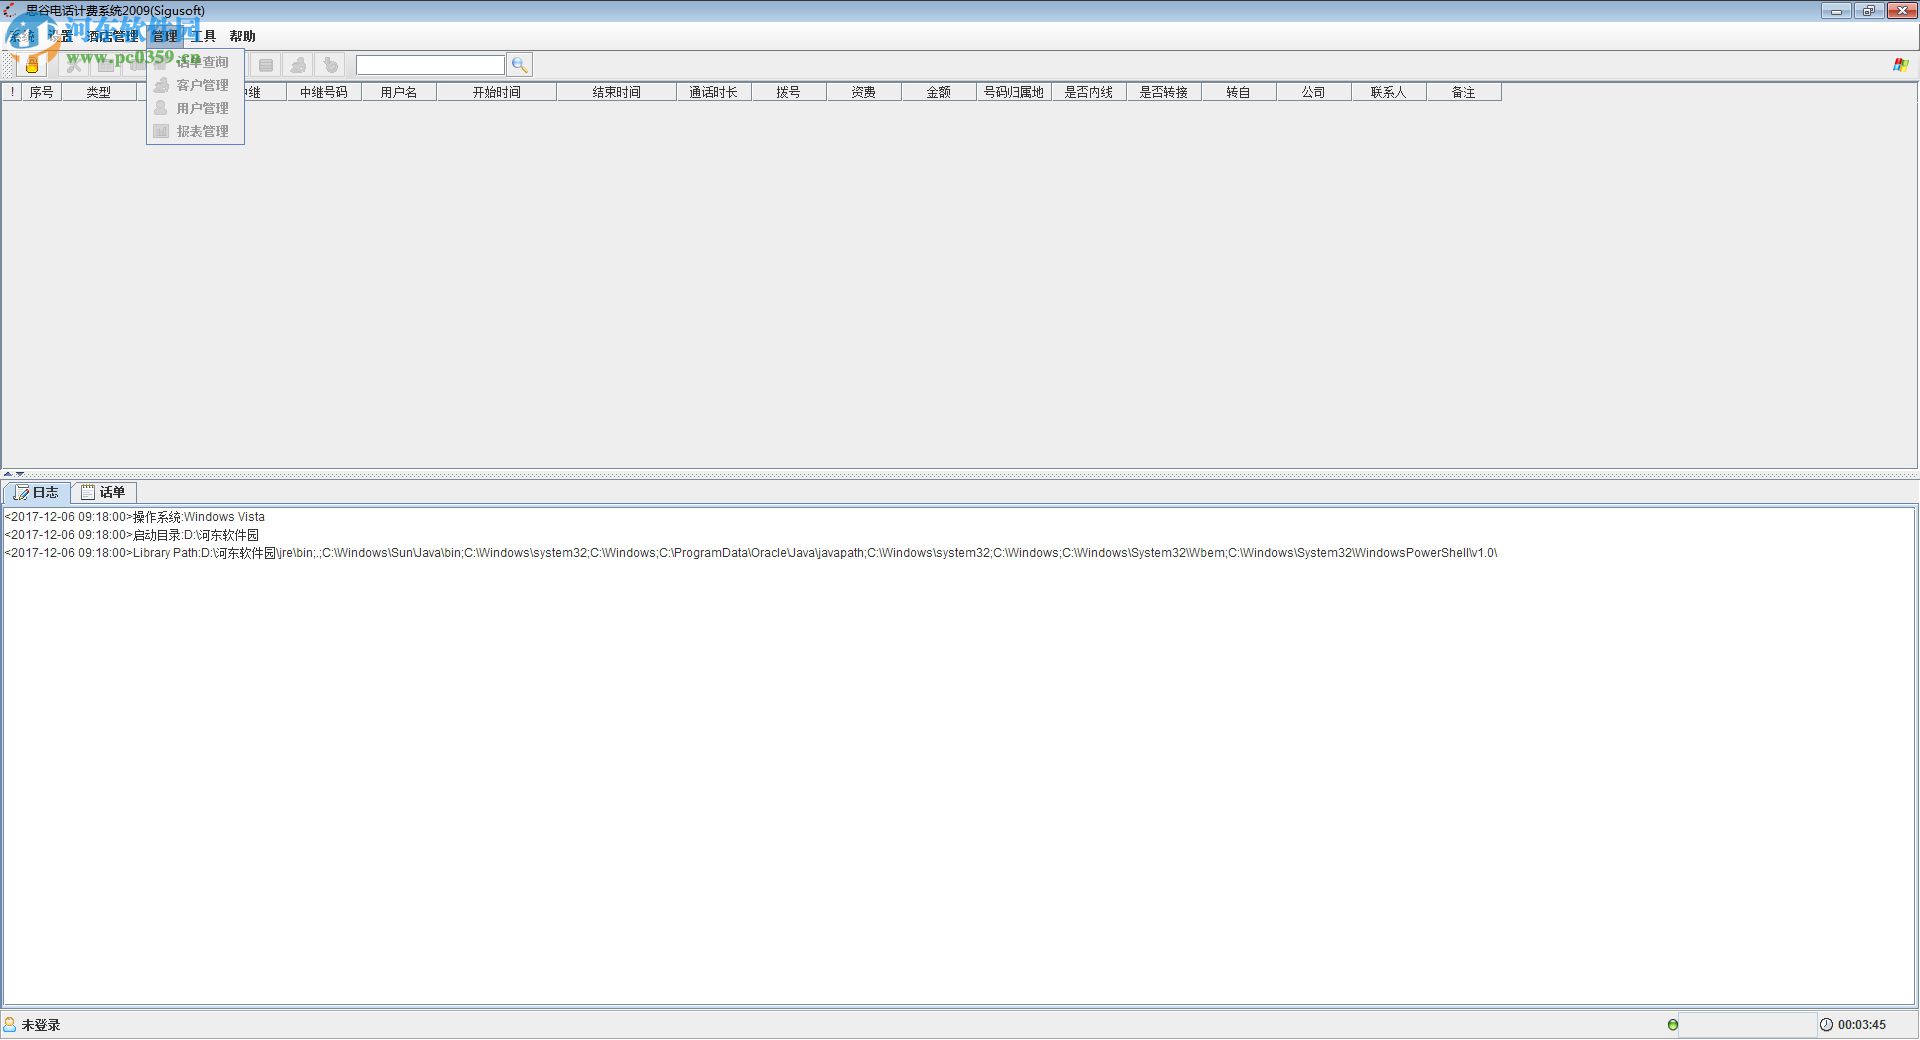Screen dimensions: 1920x1040
Task: Switch to the 日志 tab
Action: 37,492
